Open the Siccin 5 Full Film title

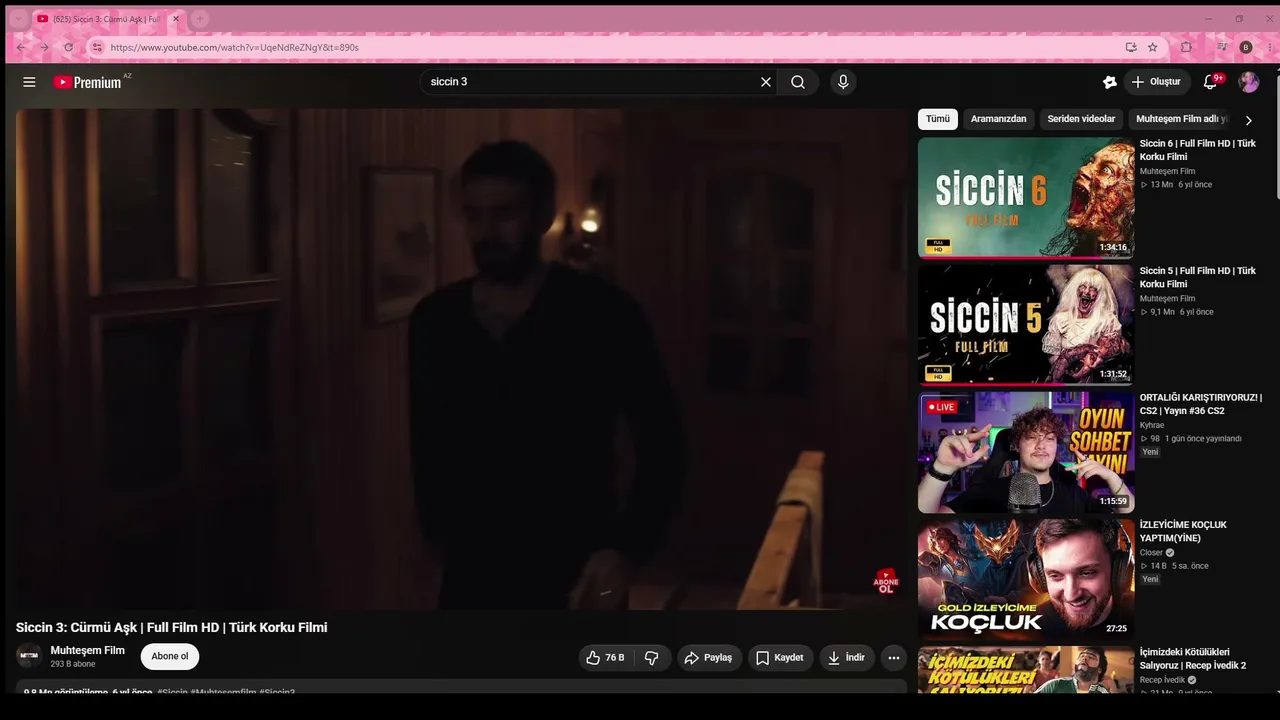(x=1198, y=277)
